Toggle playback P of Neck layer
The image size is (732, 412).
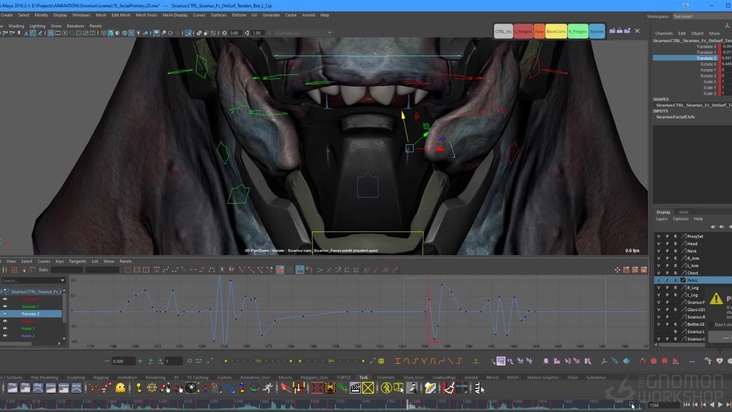(x=667, y=251)
